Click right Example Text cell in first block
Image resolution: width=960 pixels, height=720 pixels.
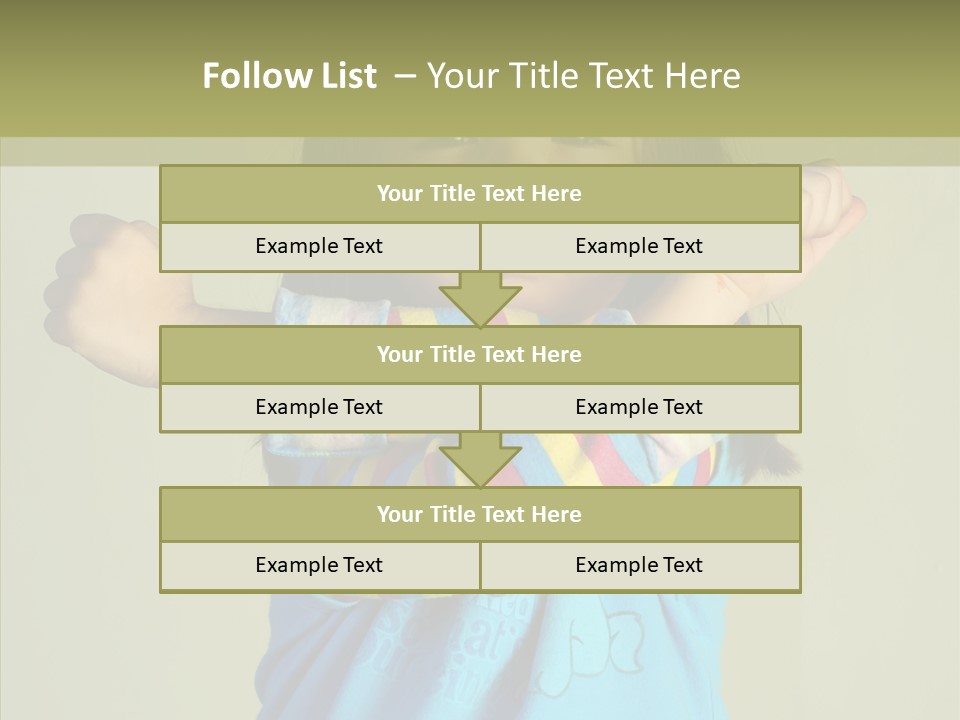pos(639,247)
